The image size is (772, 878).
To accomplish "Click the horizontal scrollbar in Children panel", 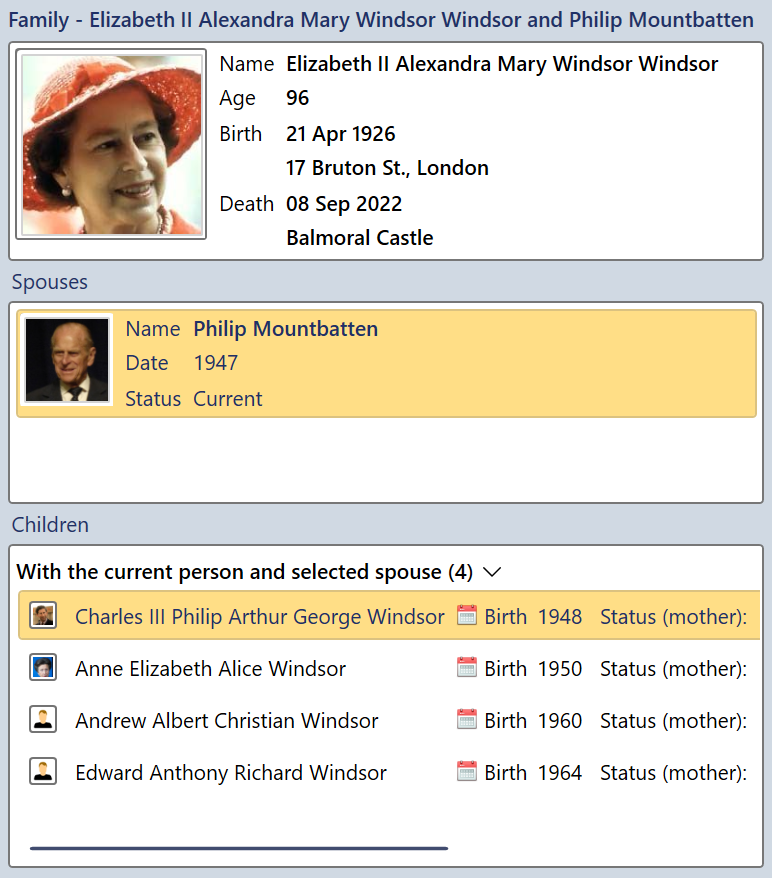I will 239,848.
